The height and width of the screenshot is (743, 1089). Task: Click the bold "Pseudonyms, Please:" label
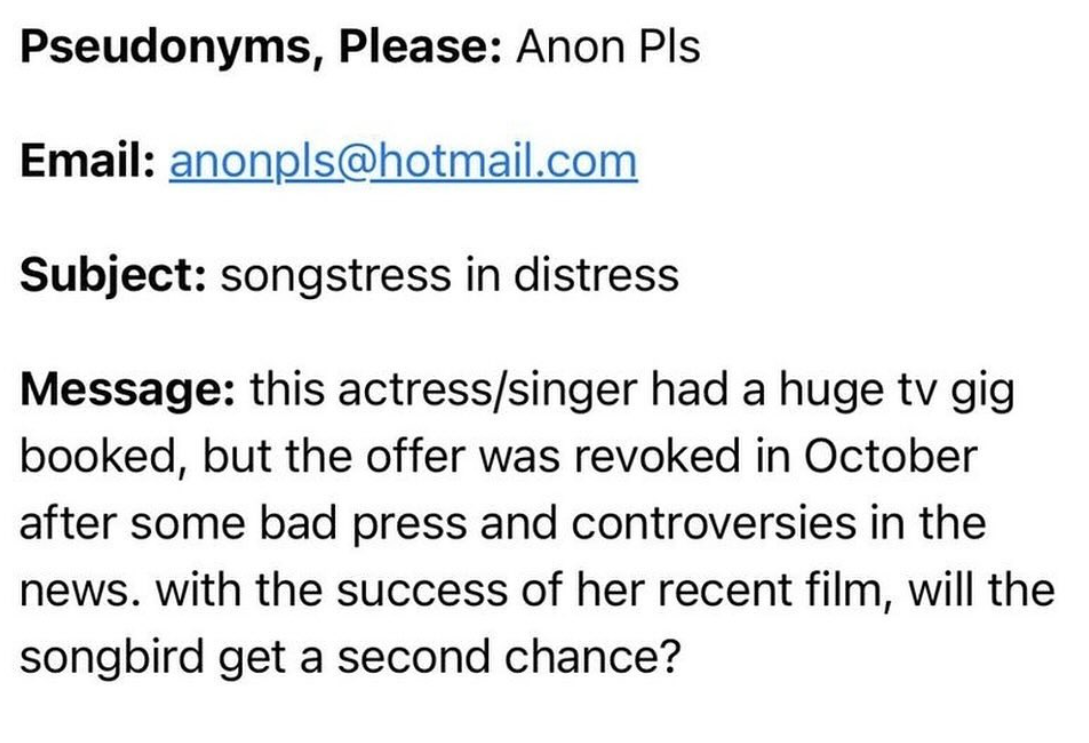262,48
